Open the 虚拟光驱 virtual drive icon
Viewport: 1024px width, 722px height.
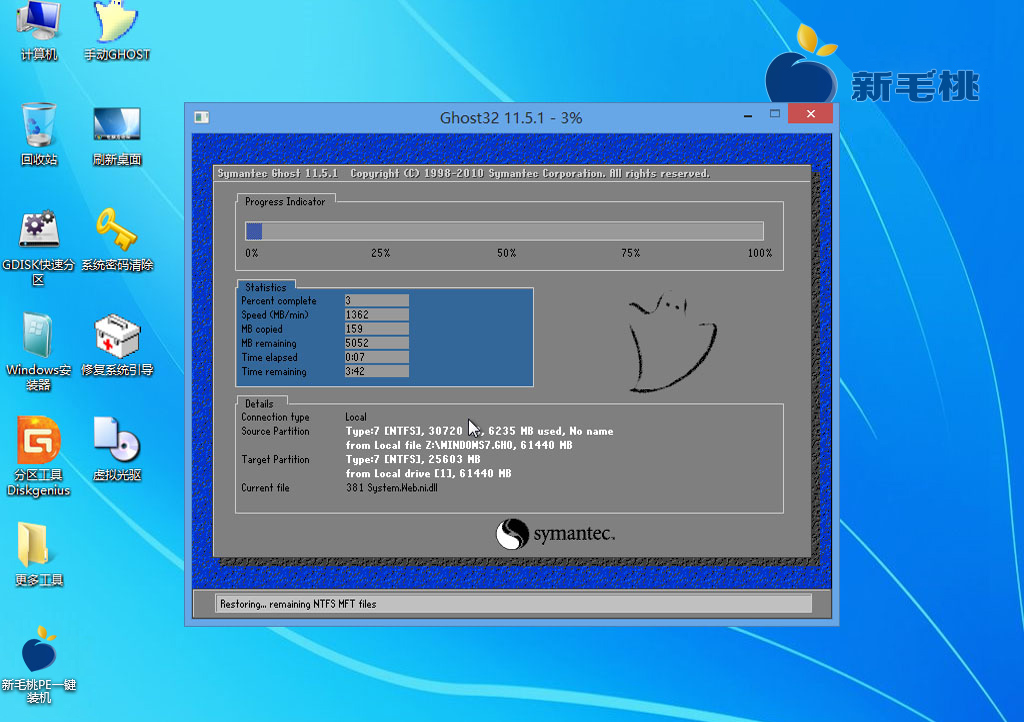pyautogui.click(x=117, y=449)
